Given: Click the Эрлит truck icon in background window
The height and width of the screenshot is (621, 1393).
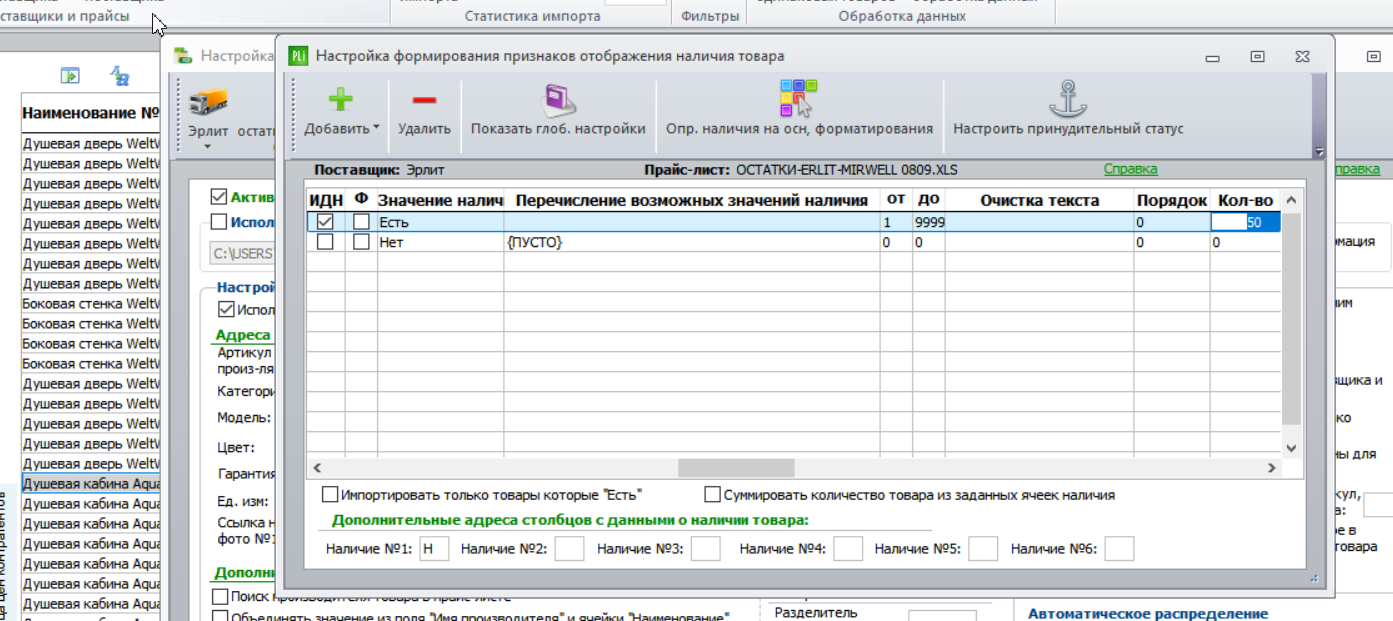Looking at the screenshot, I should click(208, 103).
